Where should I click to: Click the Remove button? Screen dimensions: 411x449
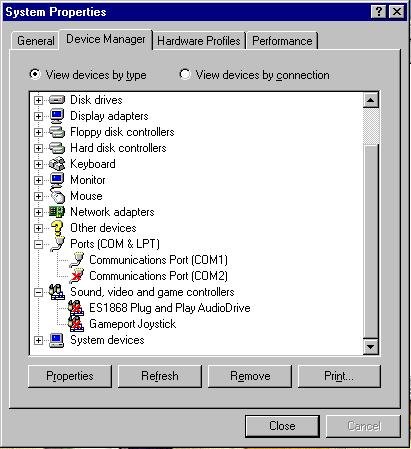(x=250, y=376)
